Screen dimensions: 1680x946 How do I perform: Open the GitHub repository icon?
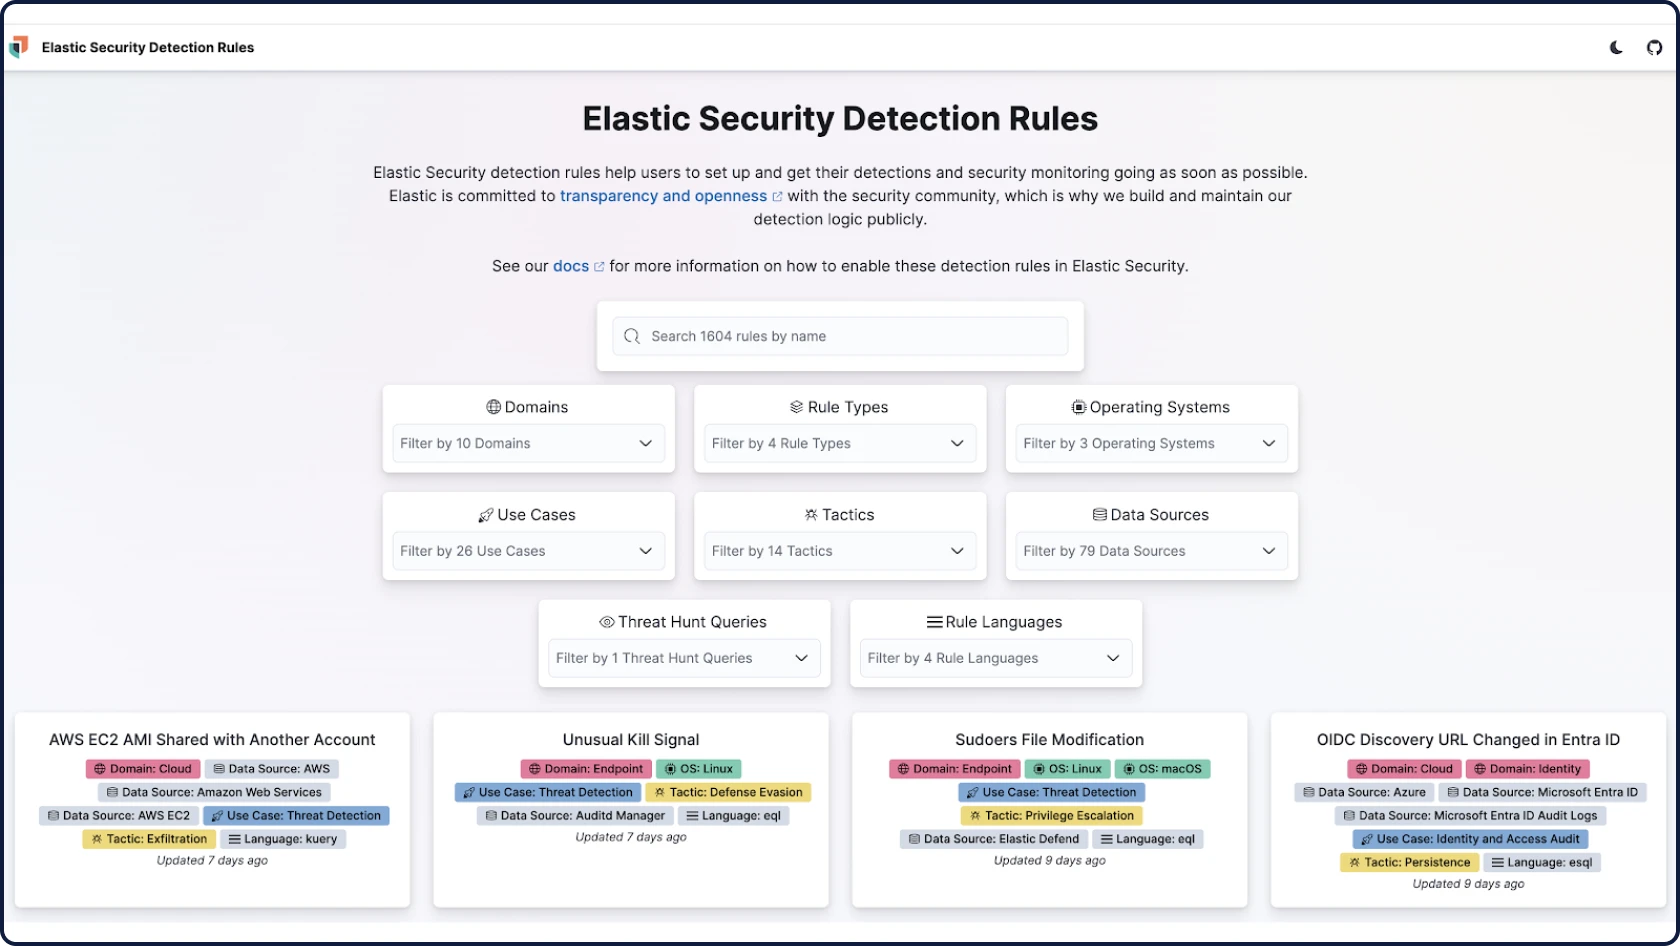point(1655,48)
